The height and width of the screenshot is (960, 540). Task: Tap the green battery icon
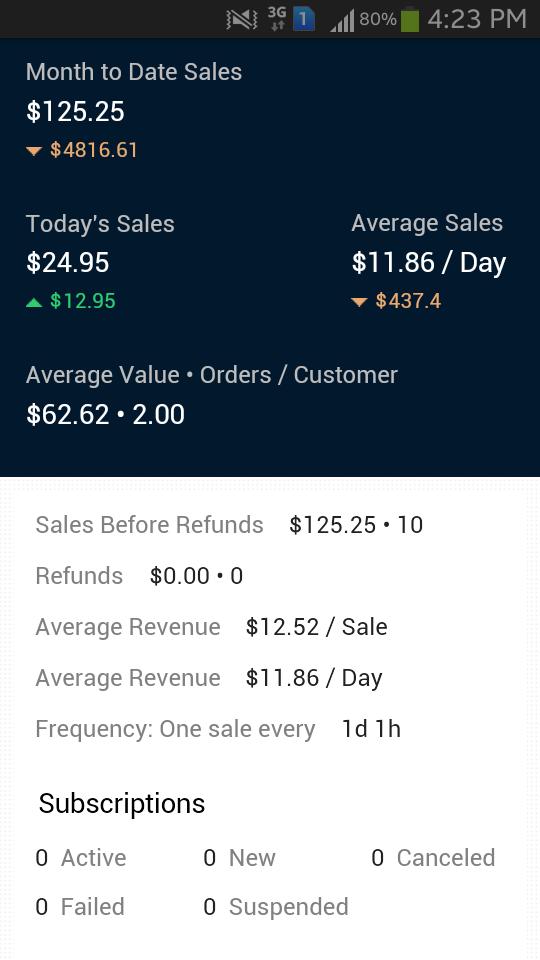tap(410, 20)
